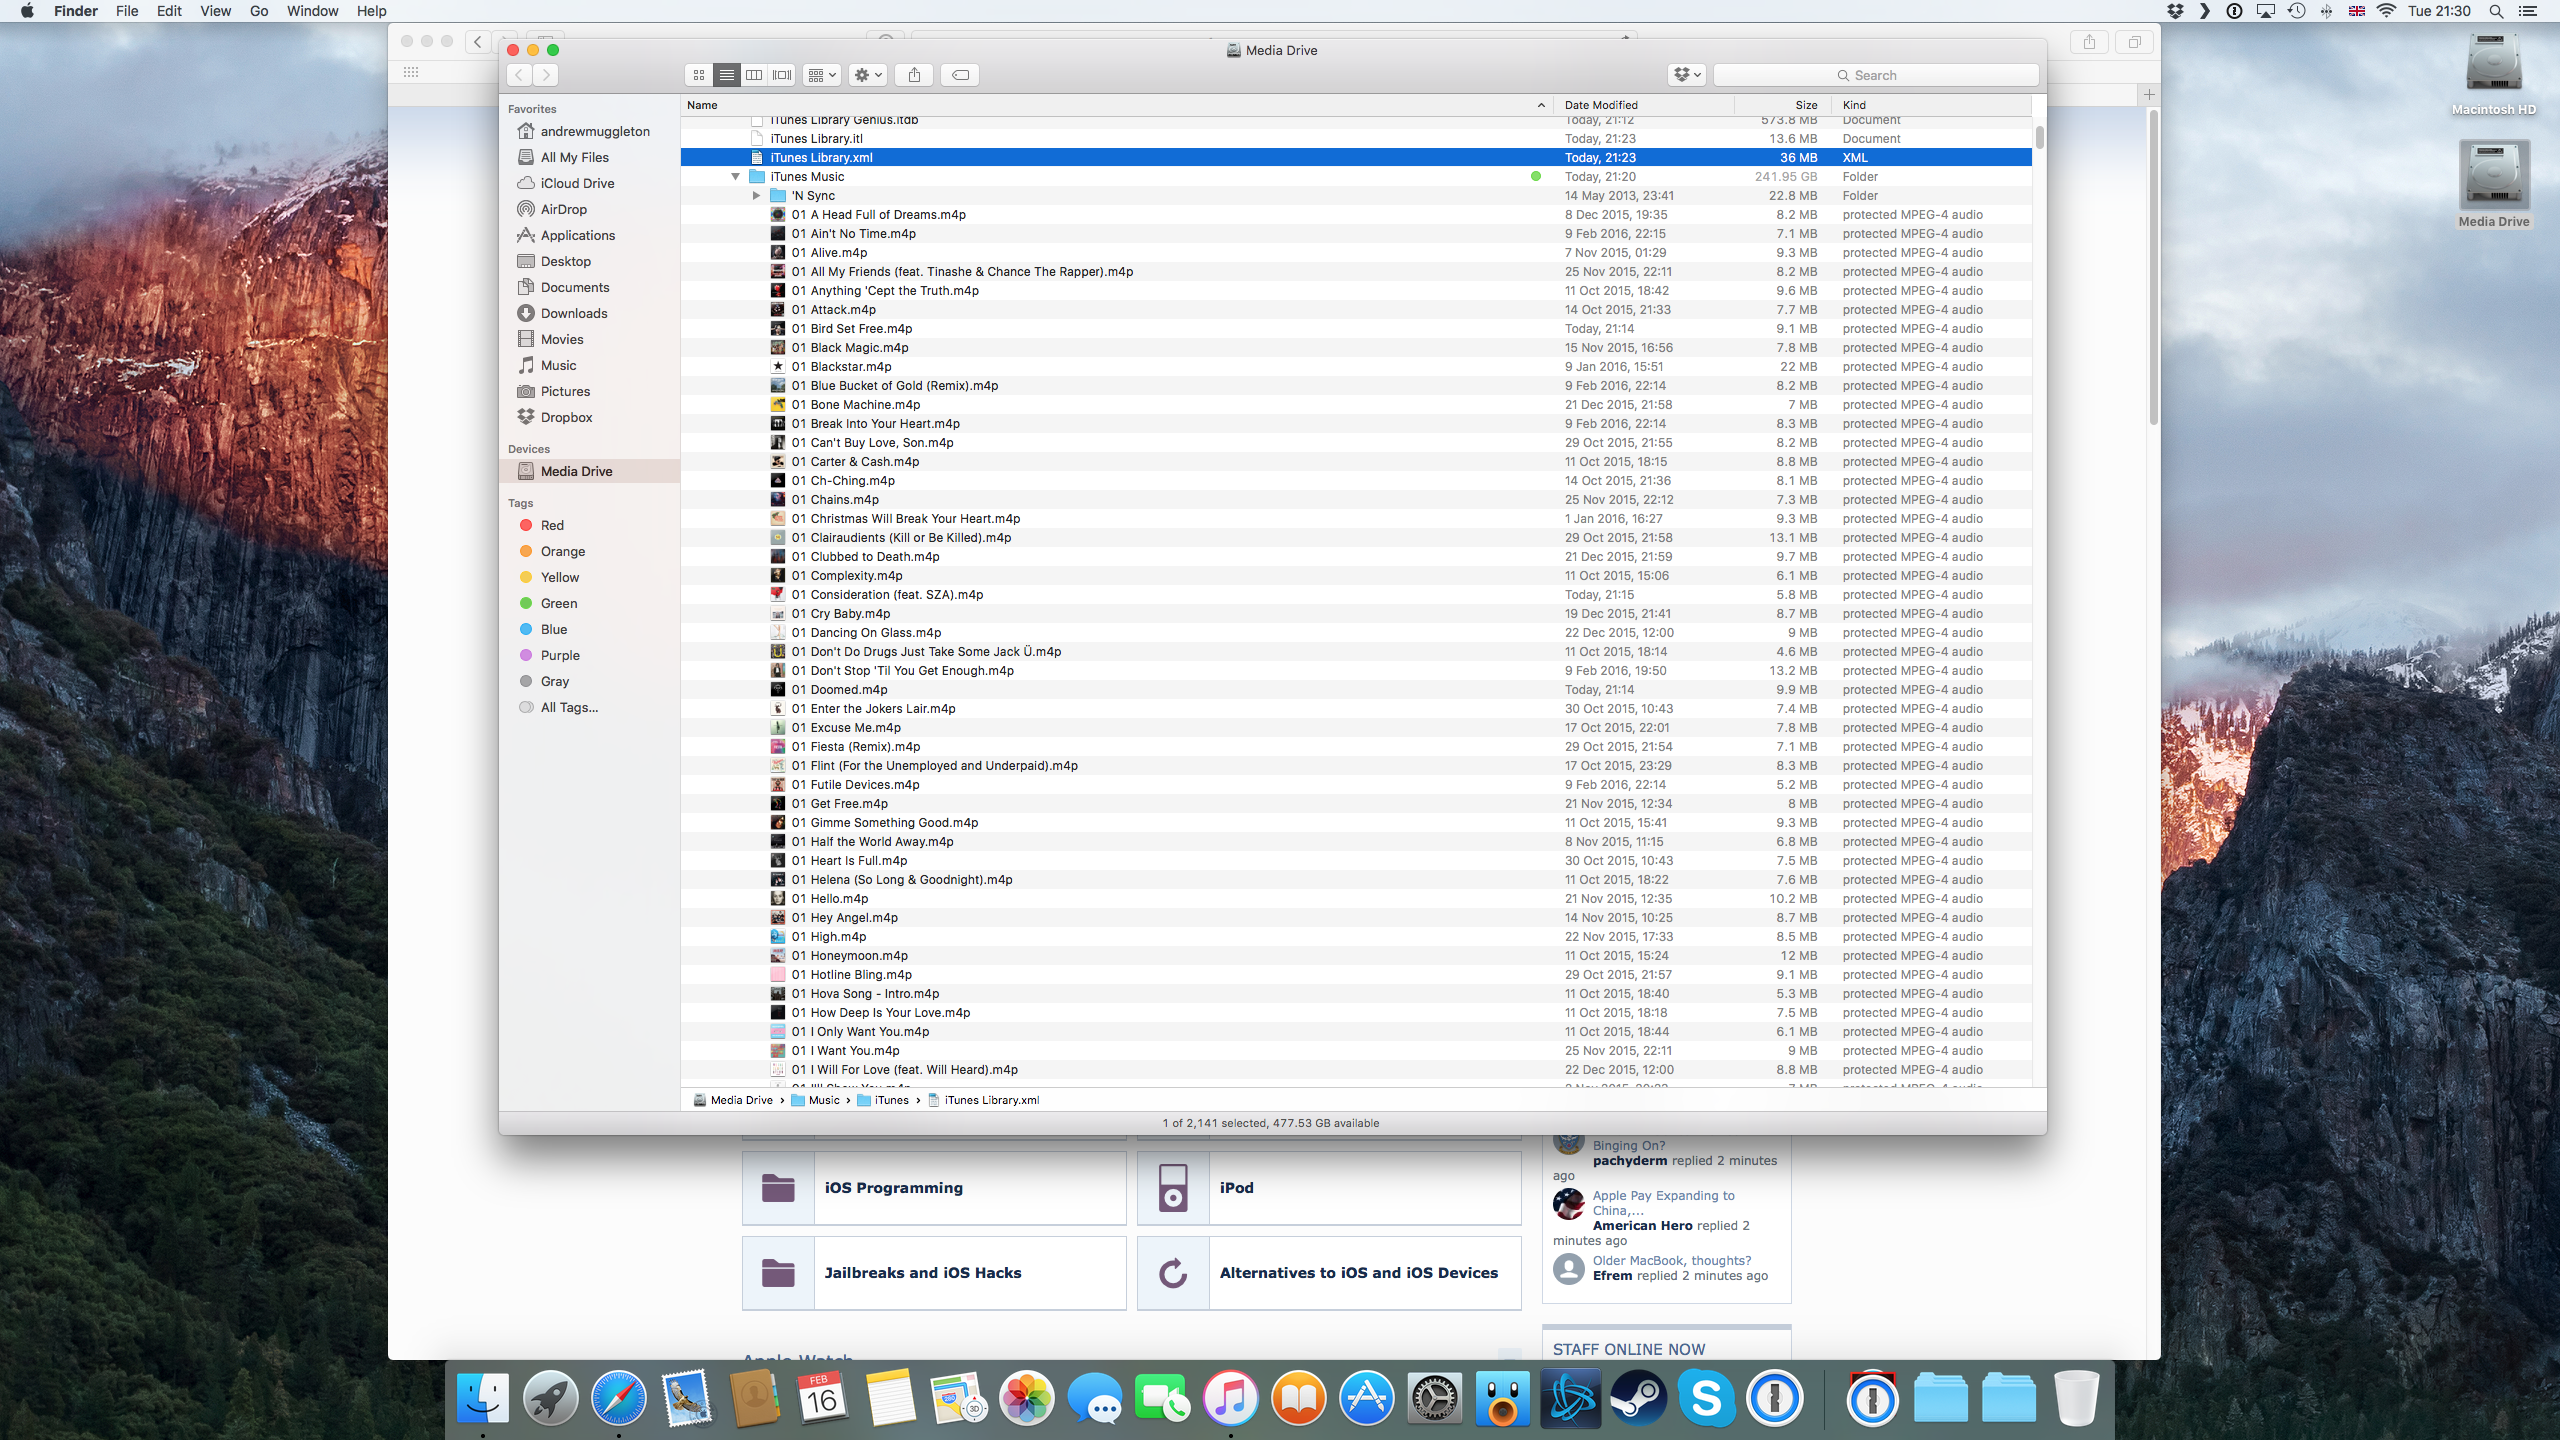Go back in Finder history
Screen dimensions: 2560x1440
click(x=519, y=75)
